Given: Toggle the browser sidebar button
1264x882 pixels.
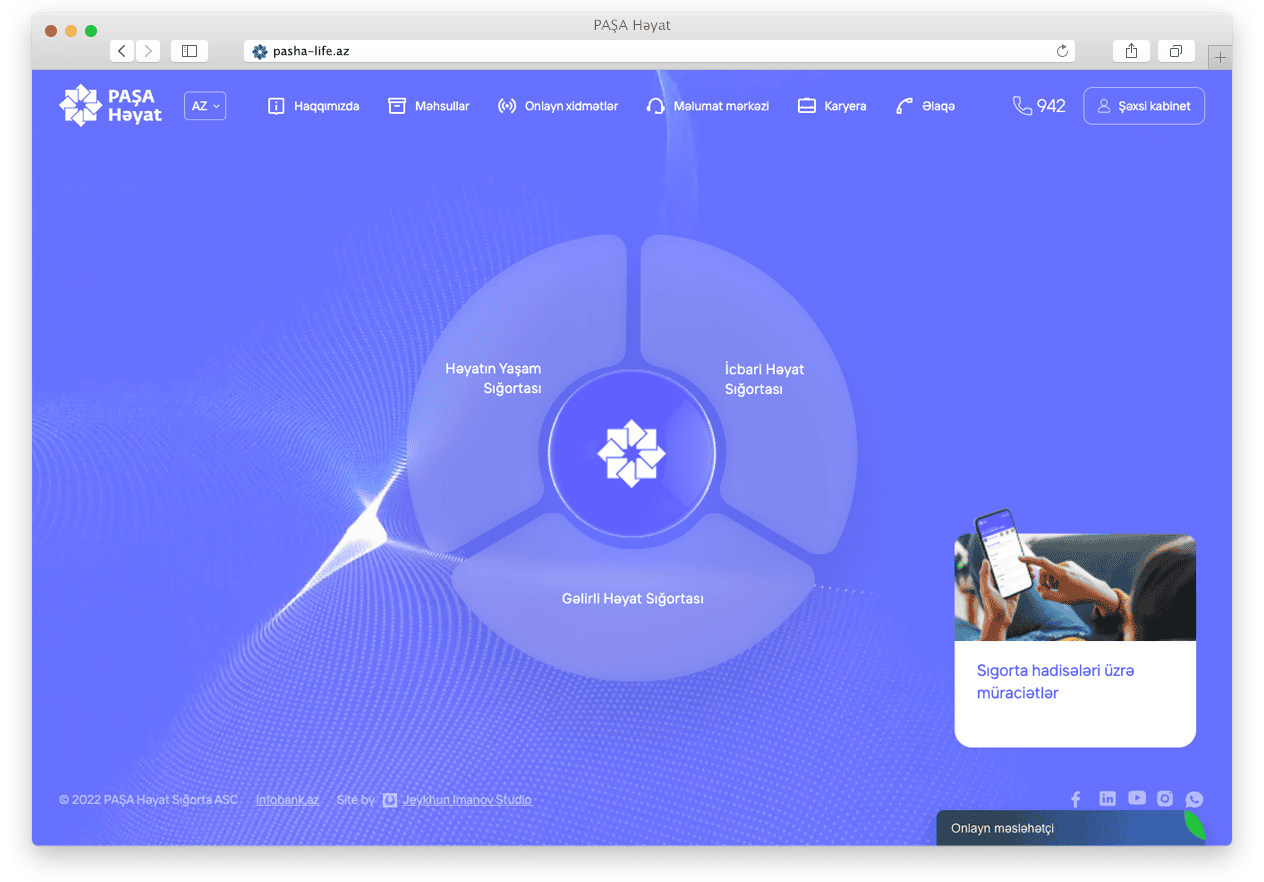Looking at the screenshot, I should click(x=189, y=51).
